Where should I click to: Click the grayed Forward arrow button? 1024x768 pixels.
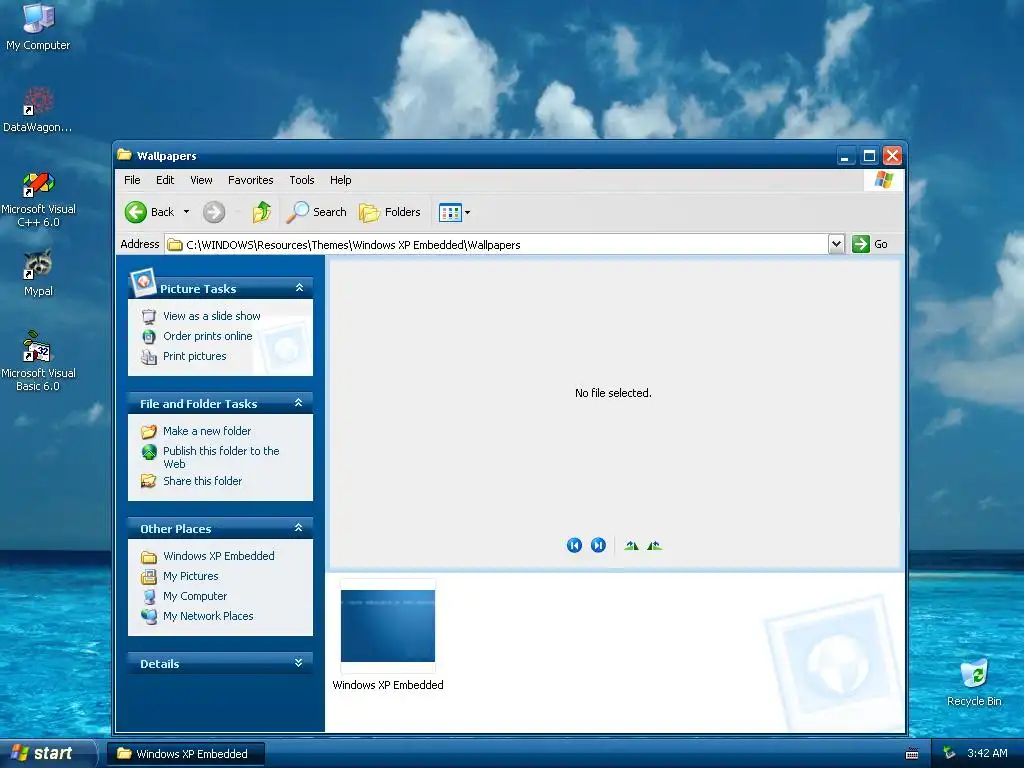coord(214,212)
